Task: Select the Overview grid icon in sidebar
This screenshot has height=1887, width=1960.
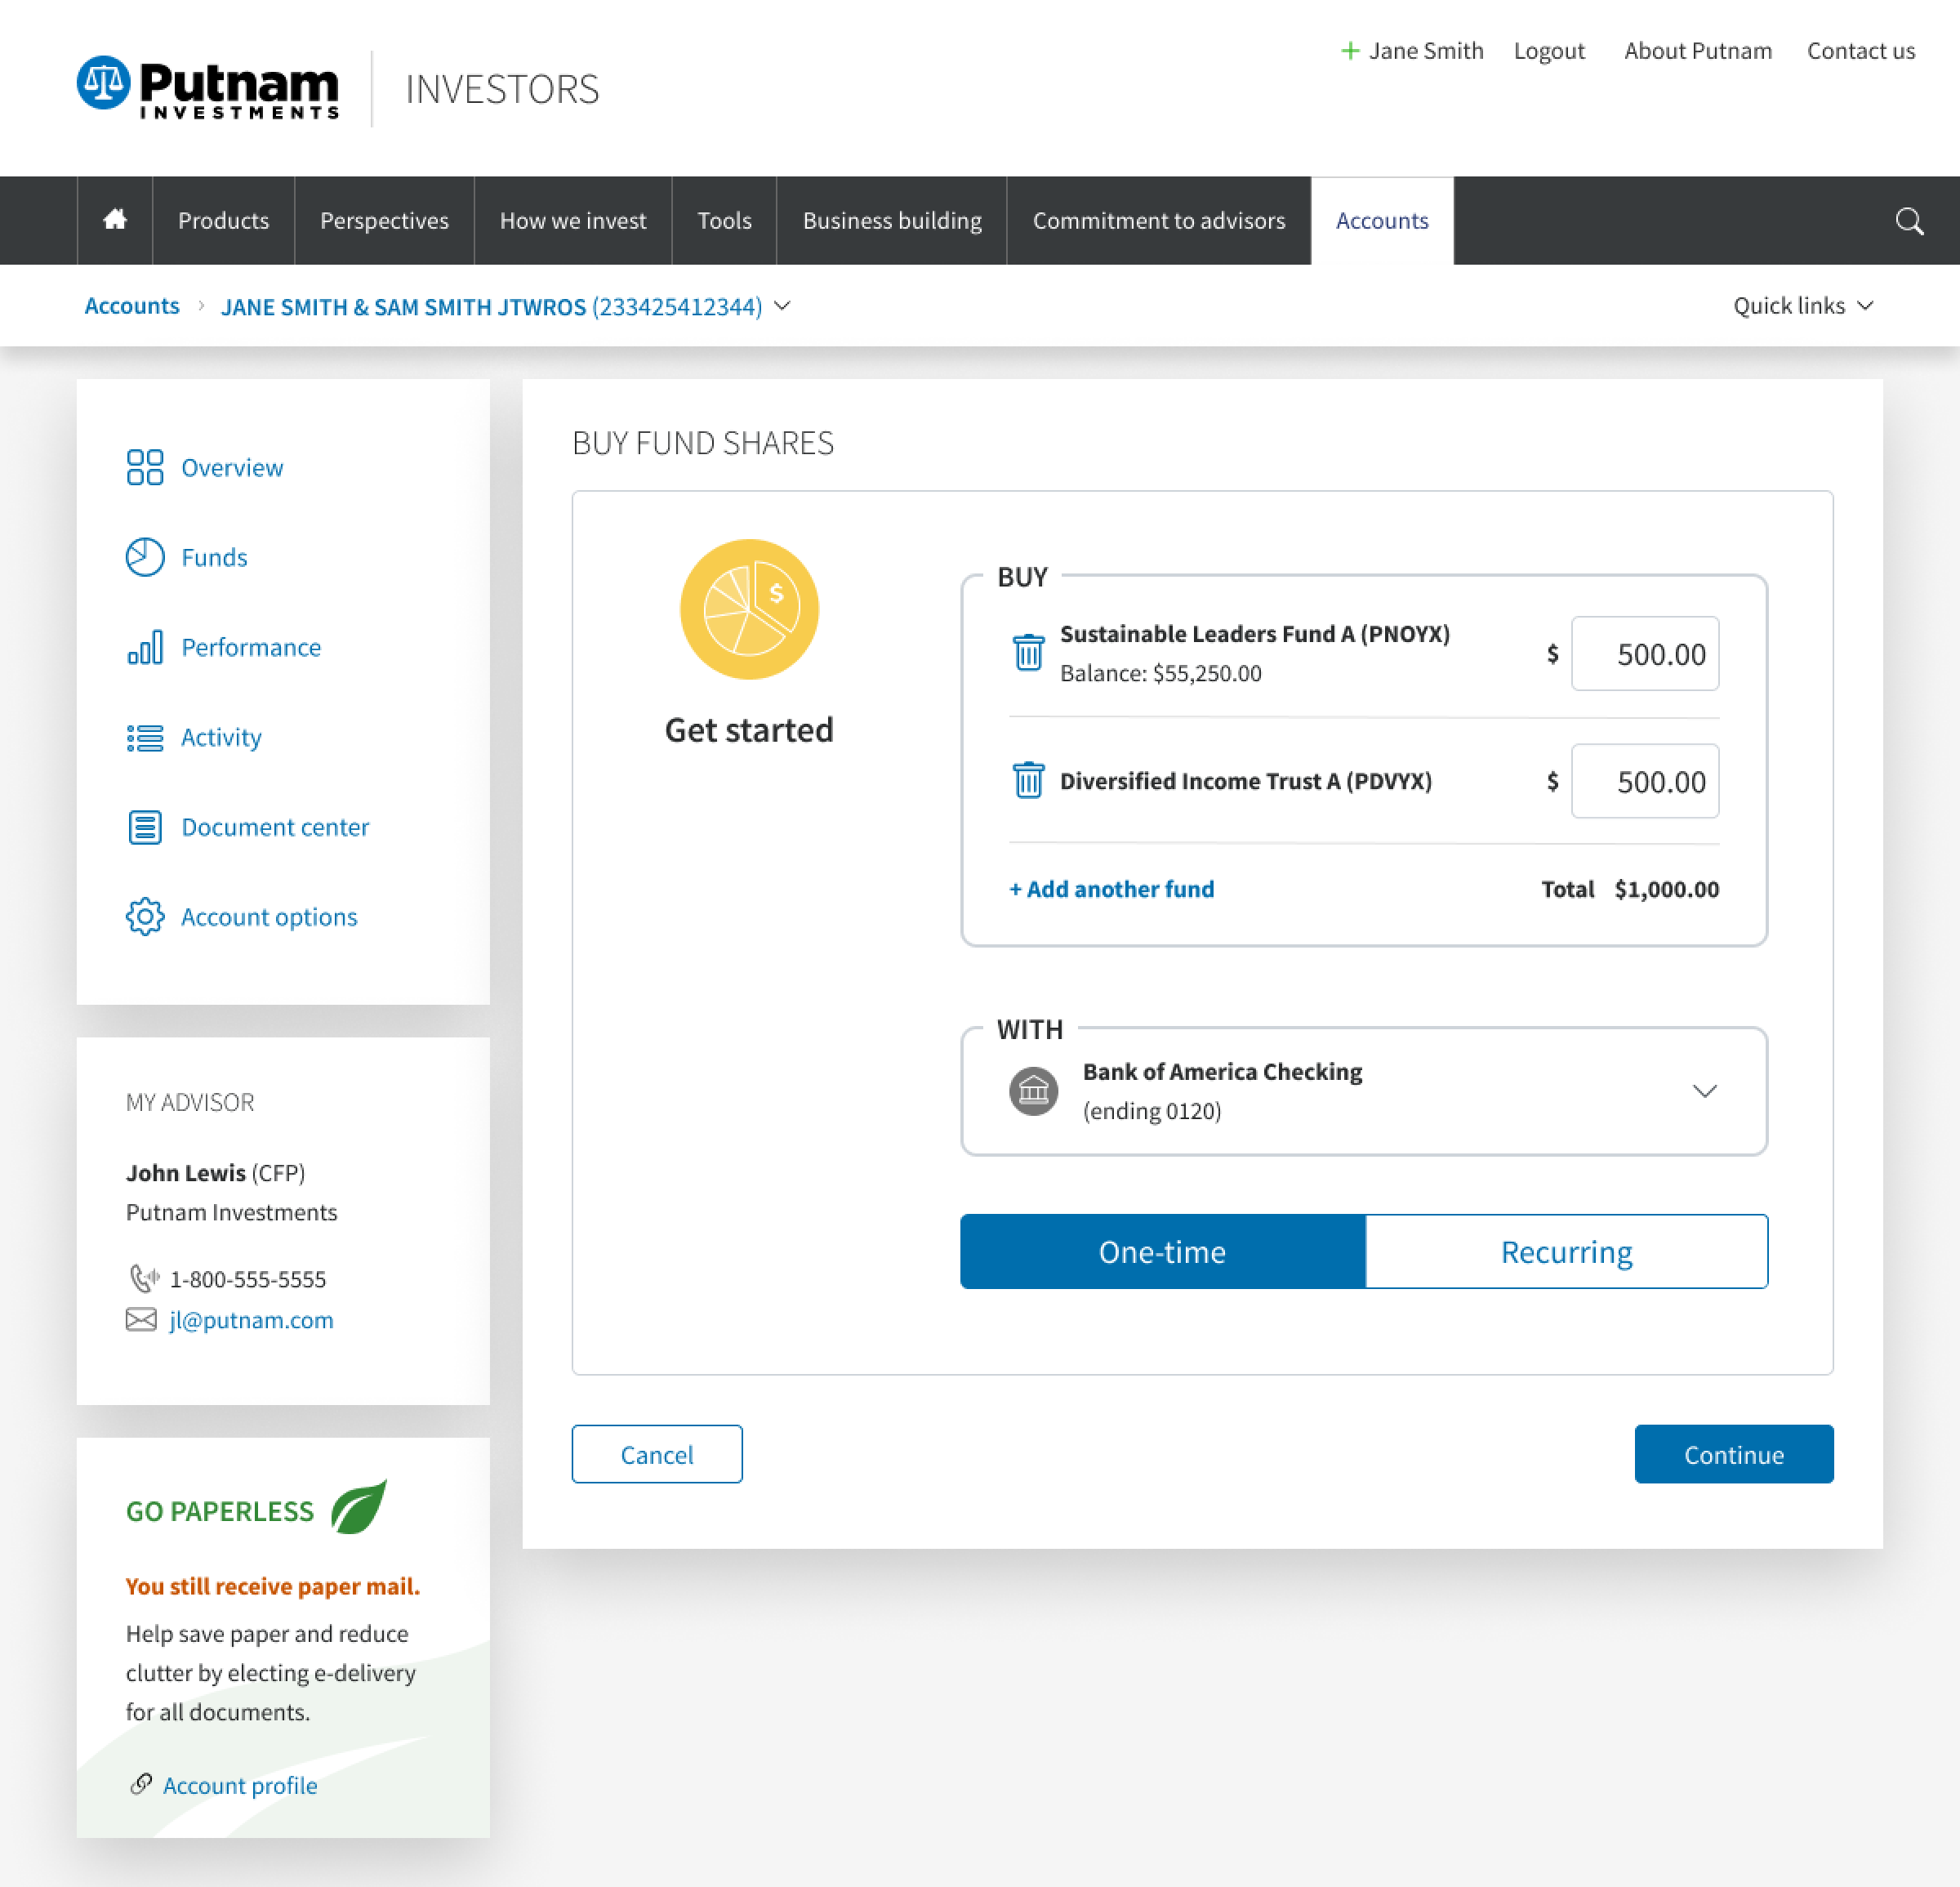Action: 145,466
